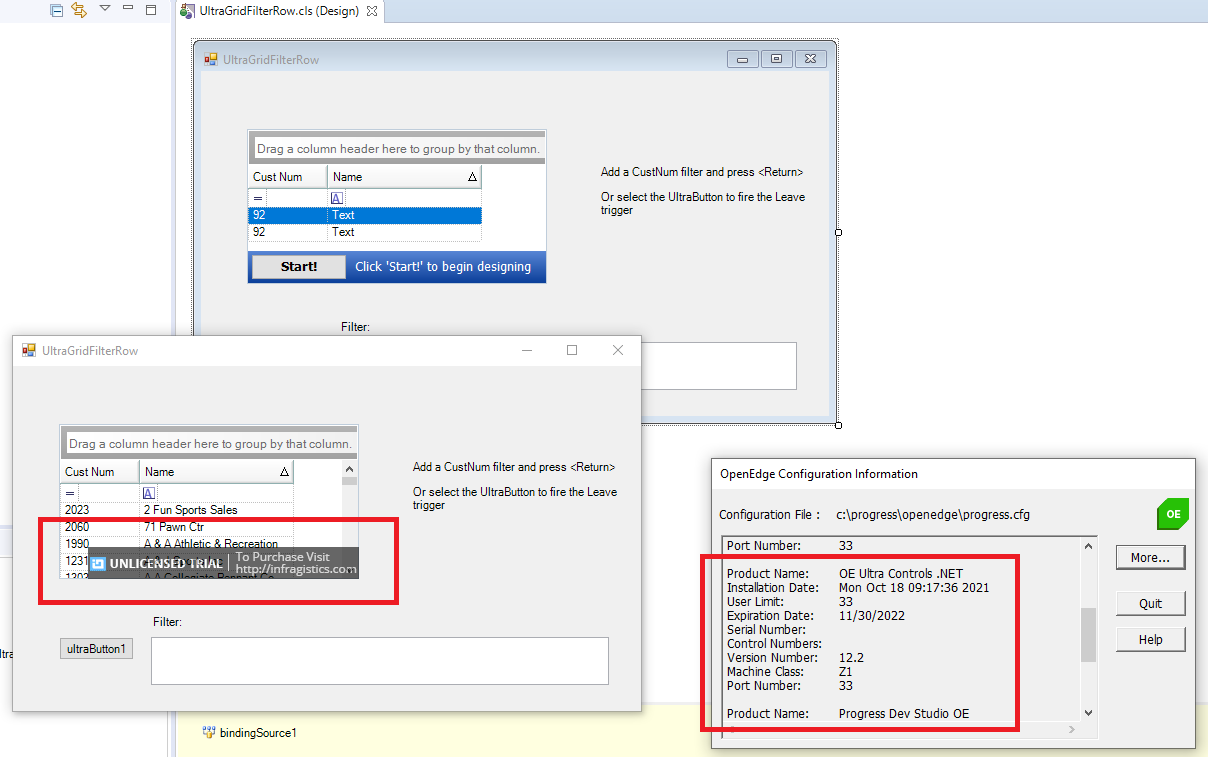Sort by the Name header in the designer grid
This screenshot has height=757, width=1208.
(x=405, y=177)
